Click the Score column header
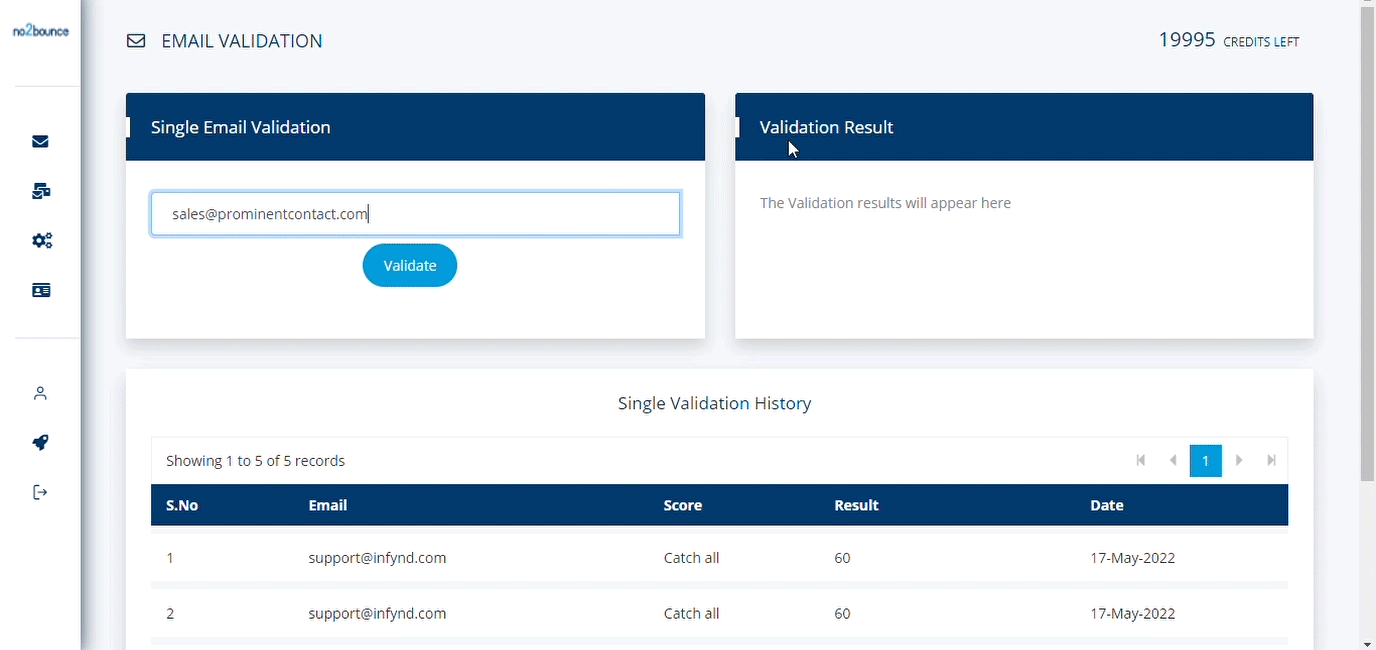The image size is (1376, 650). [683, 505]
